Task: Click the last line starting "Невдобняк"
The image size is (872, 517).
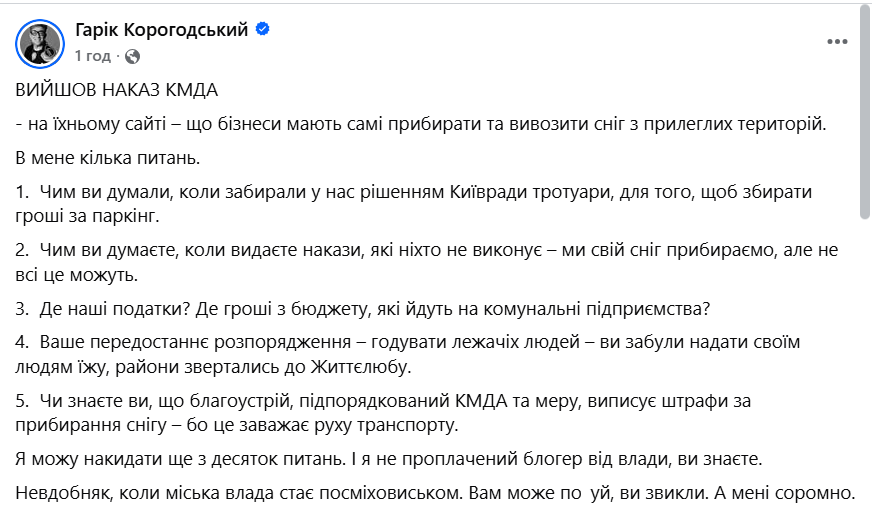Action: pos(436,493)
